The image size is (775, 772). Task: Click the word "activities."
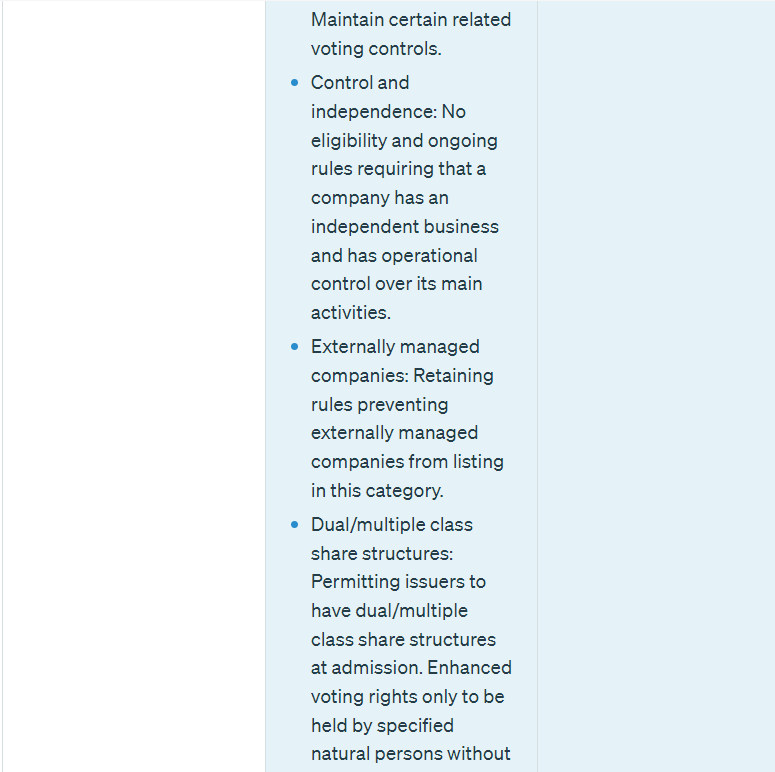click(x=351, y=313)
